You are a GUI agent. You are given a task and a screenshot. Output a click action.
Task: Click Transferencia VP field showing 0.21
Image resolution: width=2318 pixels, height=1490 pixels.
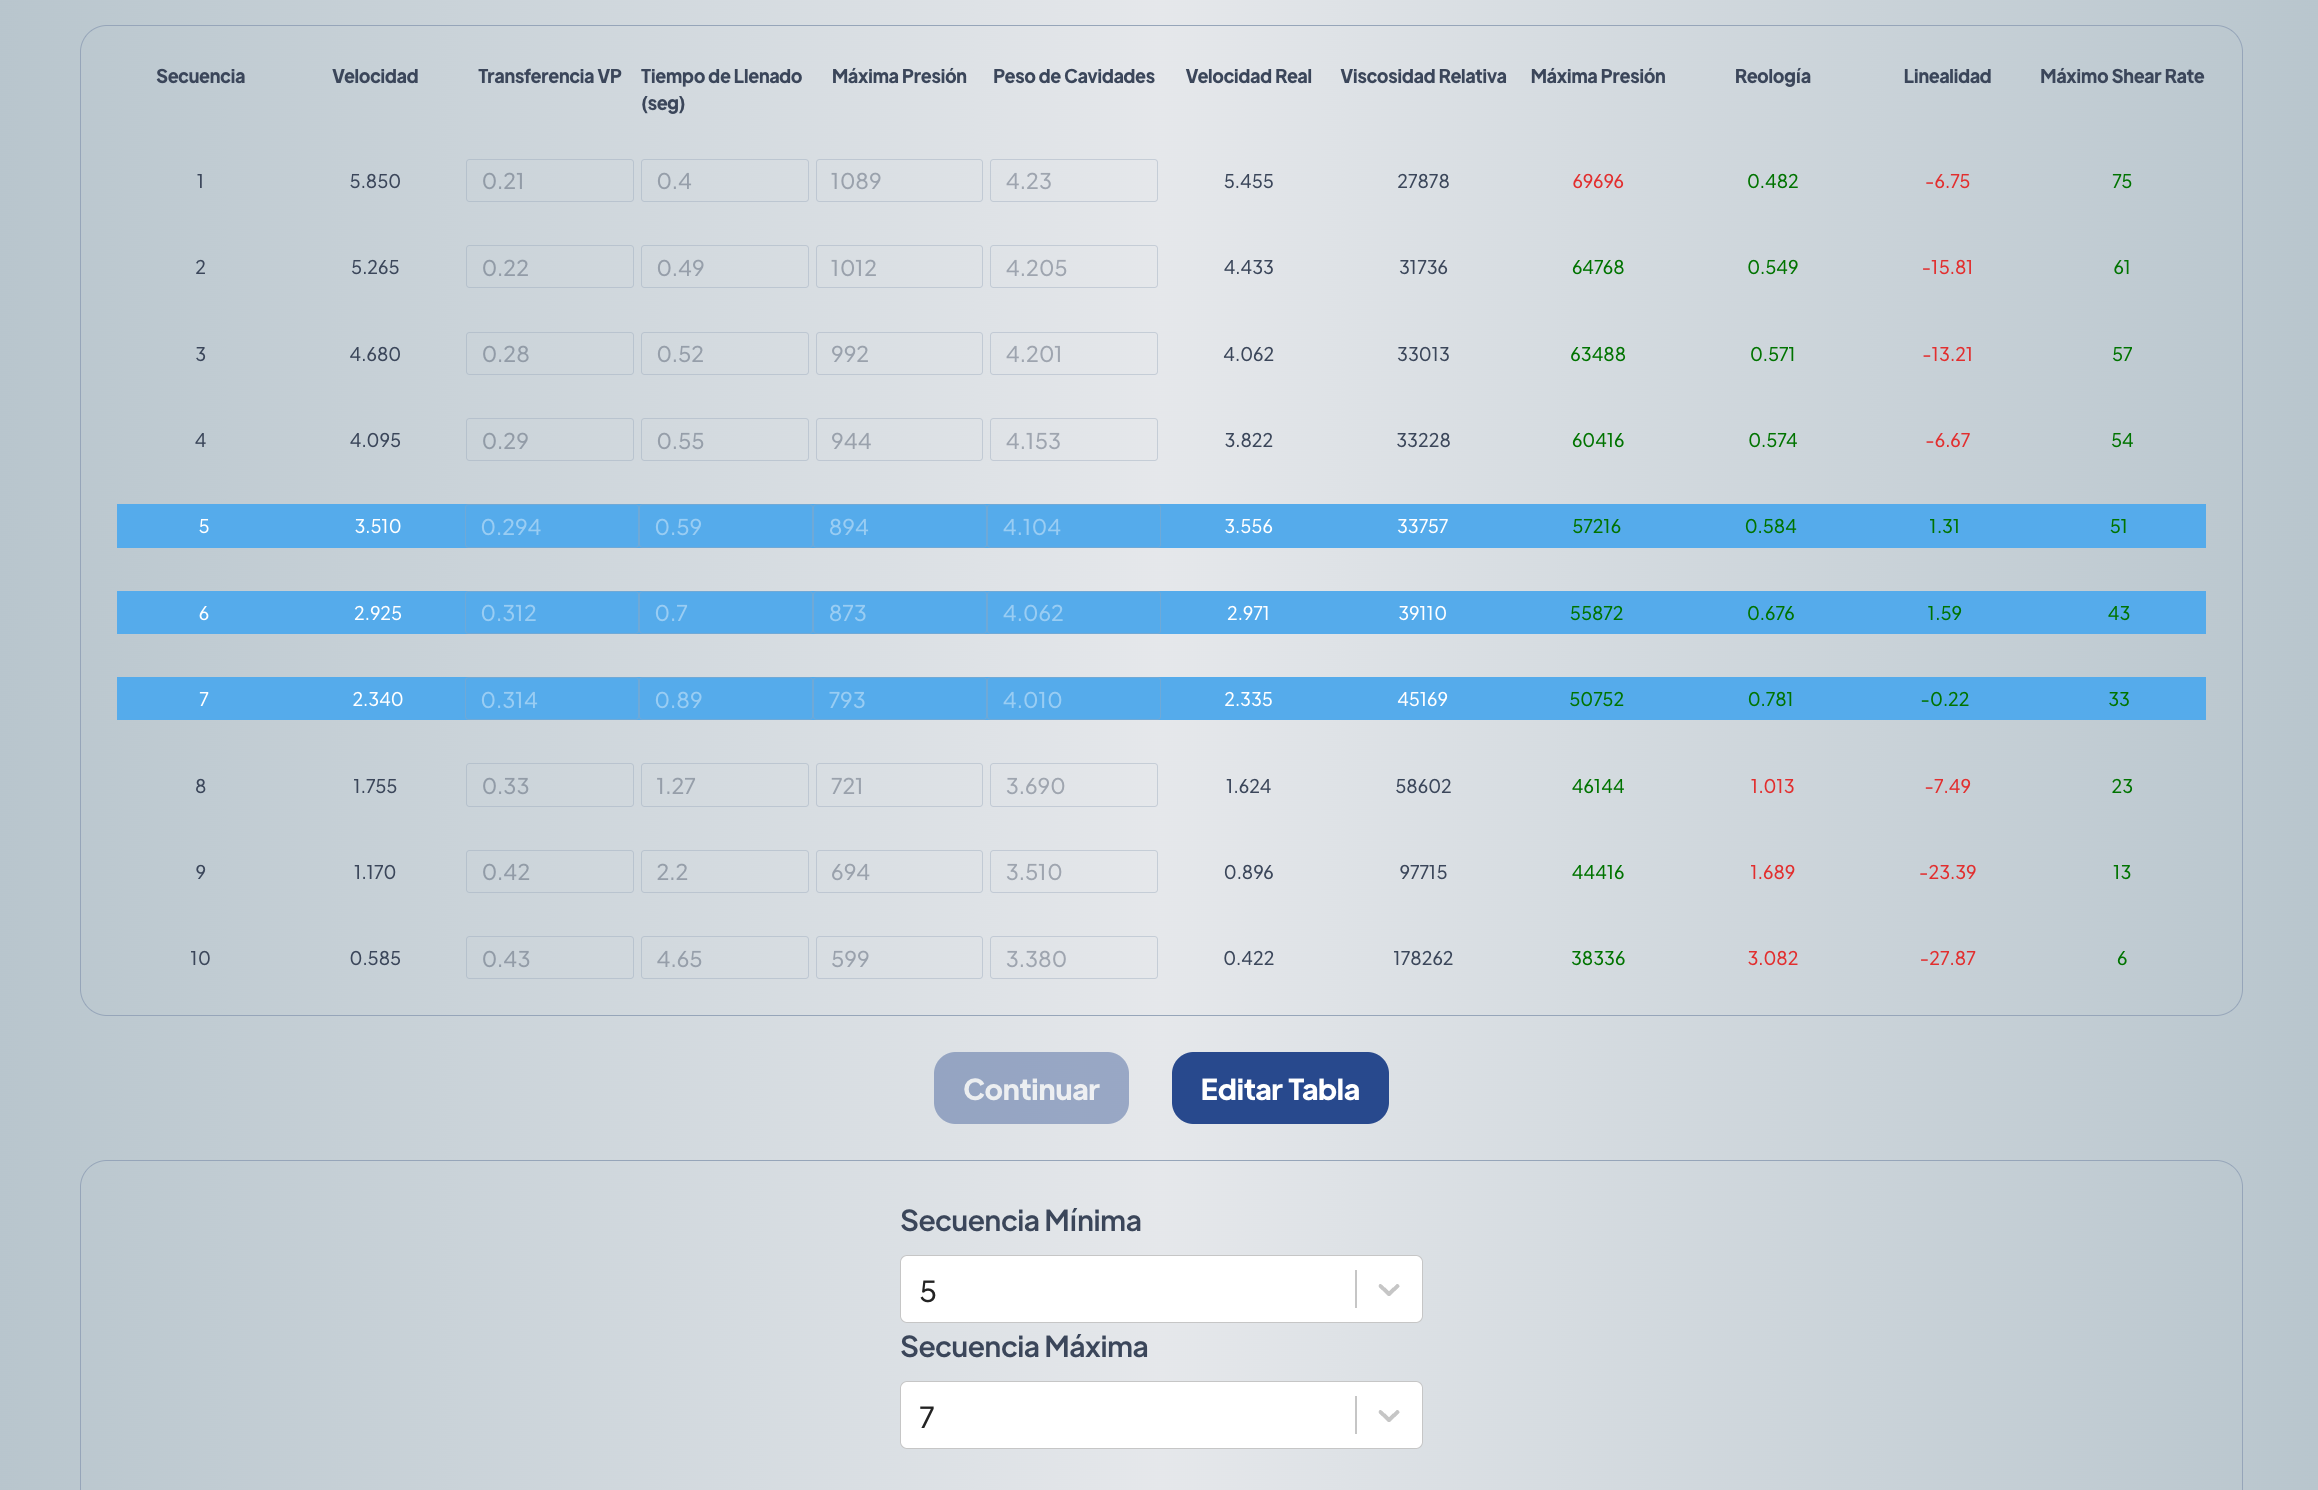click(x=549, y=181)
